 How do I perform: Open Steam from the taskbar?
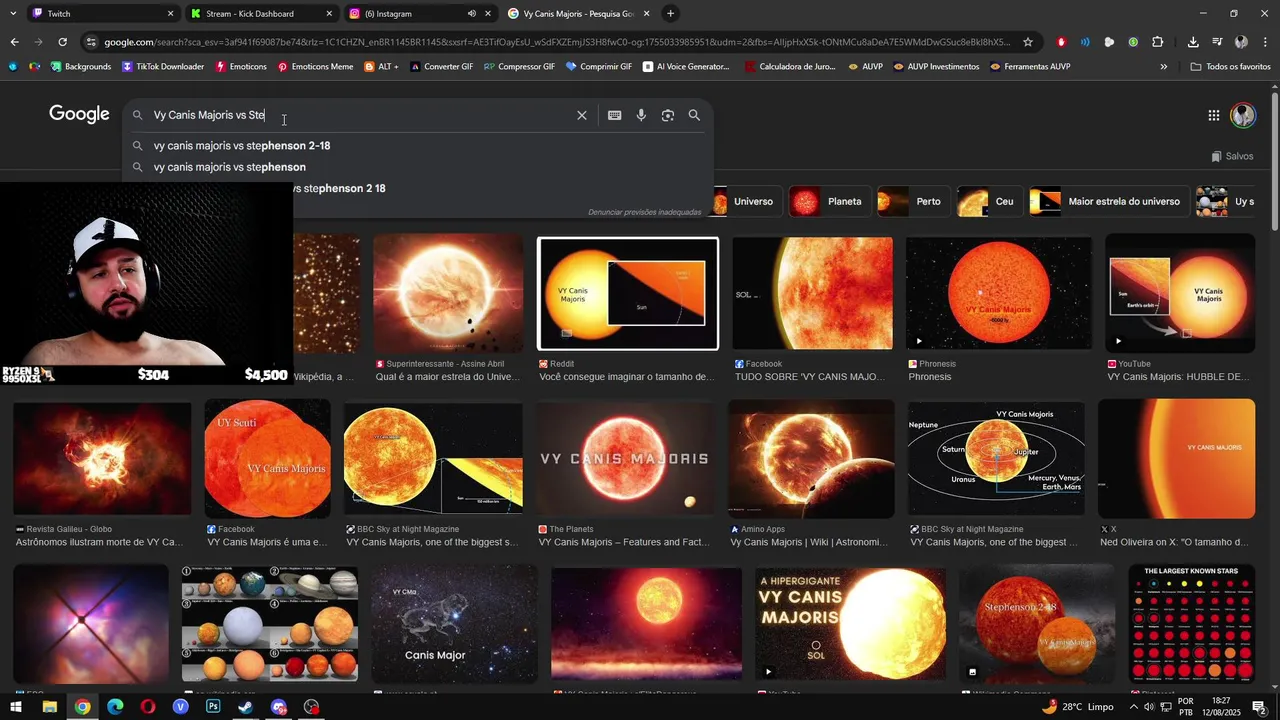[x=246, y=707]
